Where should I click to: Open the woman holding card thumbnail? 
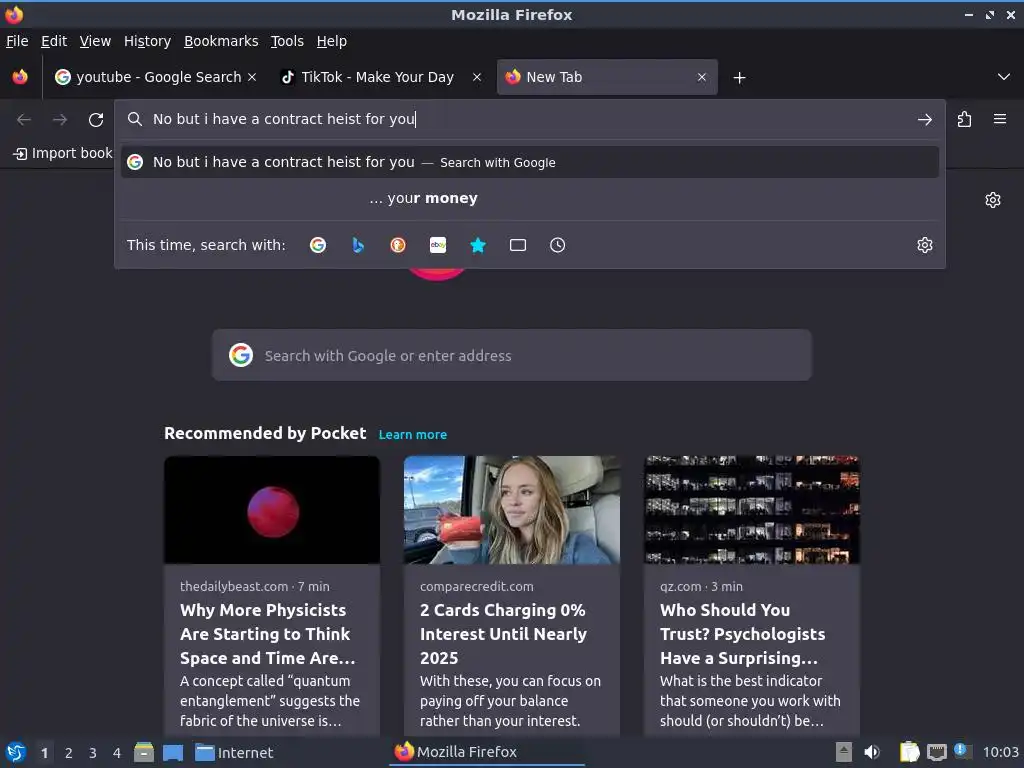pyautogui.click(x=511, y=509)
